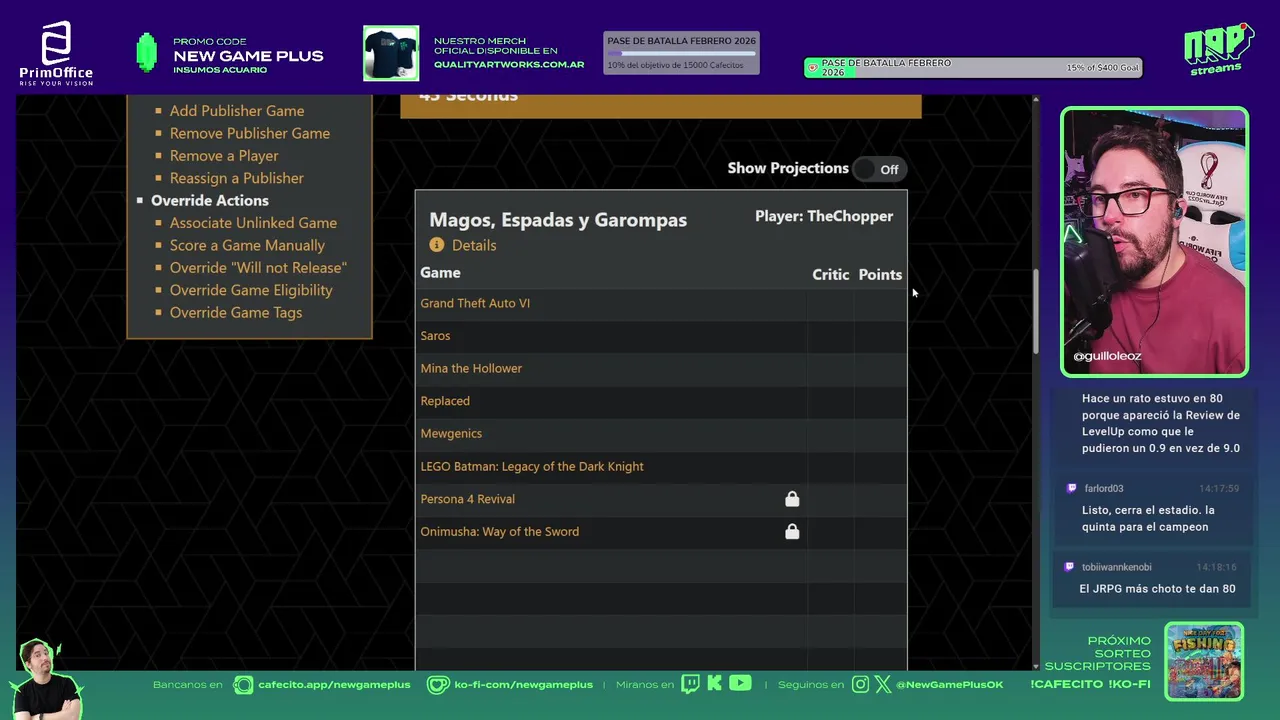The image size is (1280, 720).
Task: Select Reassign a Publisher action
Action: 237,178
